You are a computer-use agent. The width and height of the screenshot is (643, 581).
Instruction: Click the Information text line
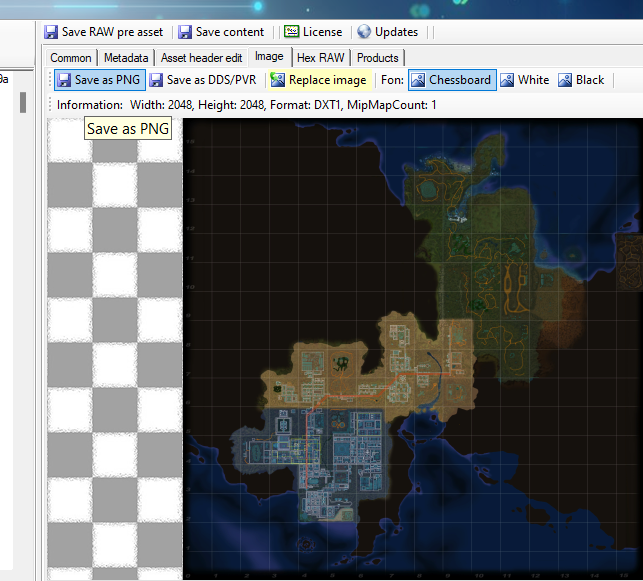point(246,105)
